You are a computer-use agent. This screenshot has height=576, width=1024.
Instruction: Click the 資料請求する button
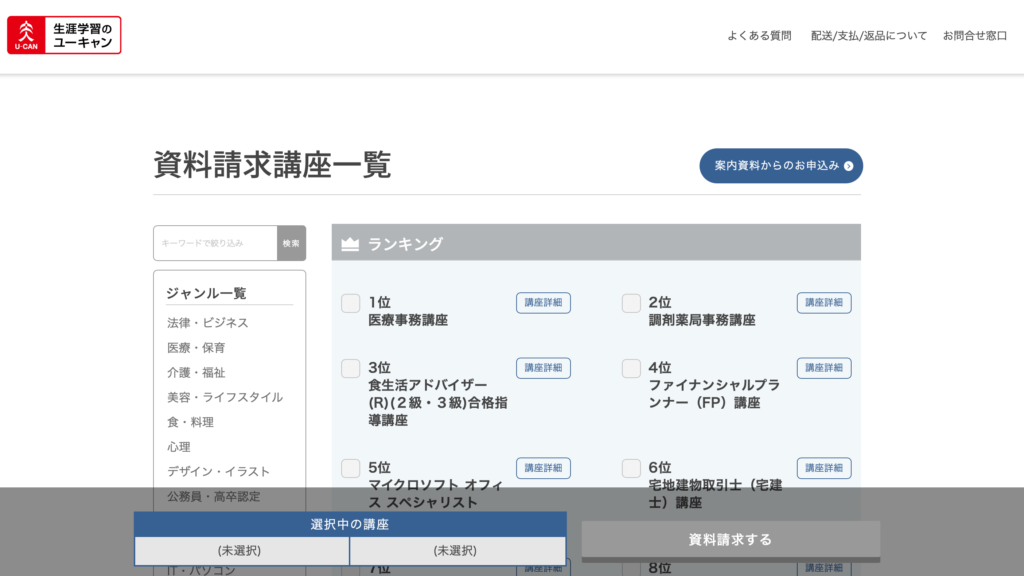(731, 540)
